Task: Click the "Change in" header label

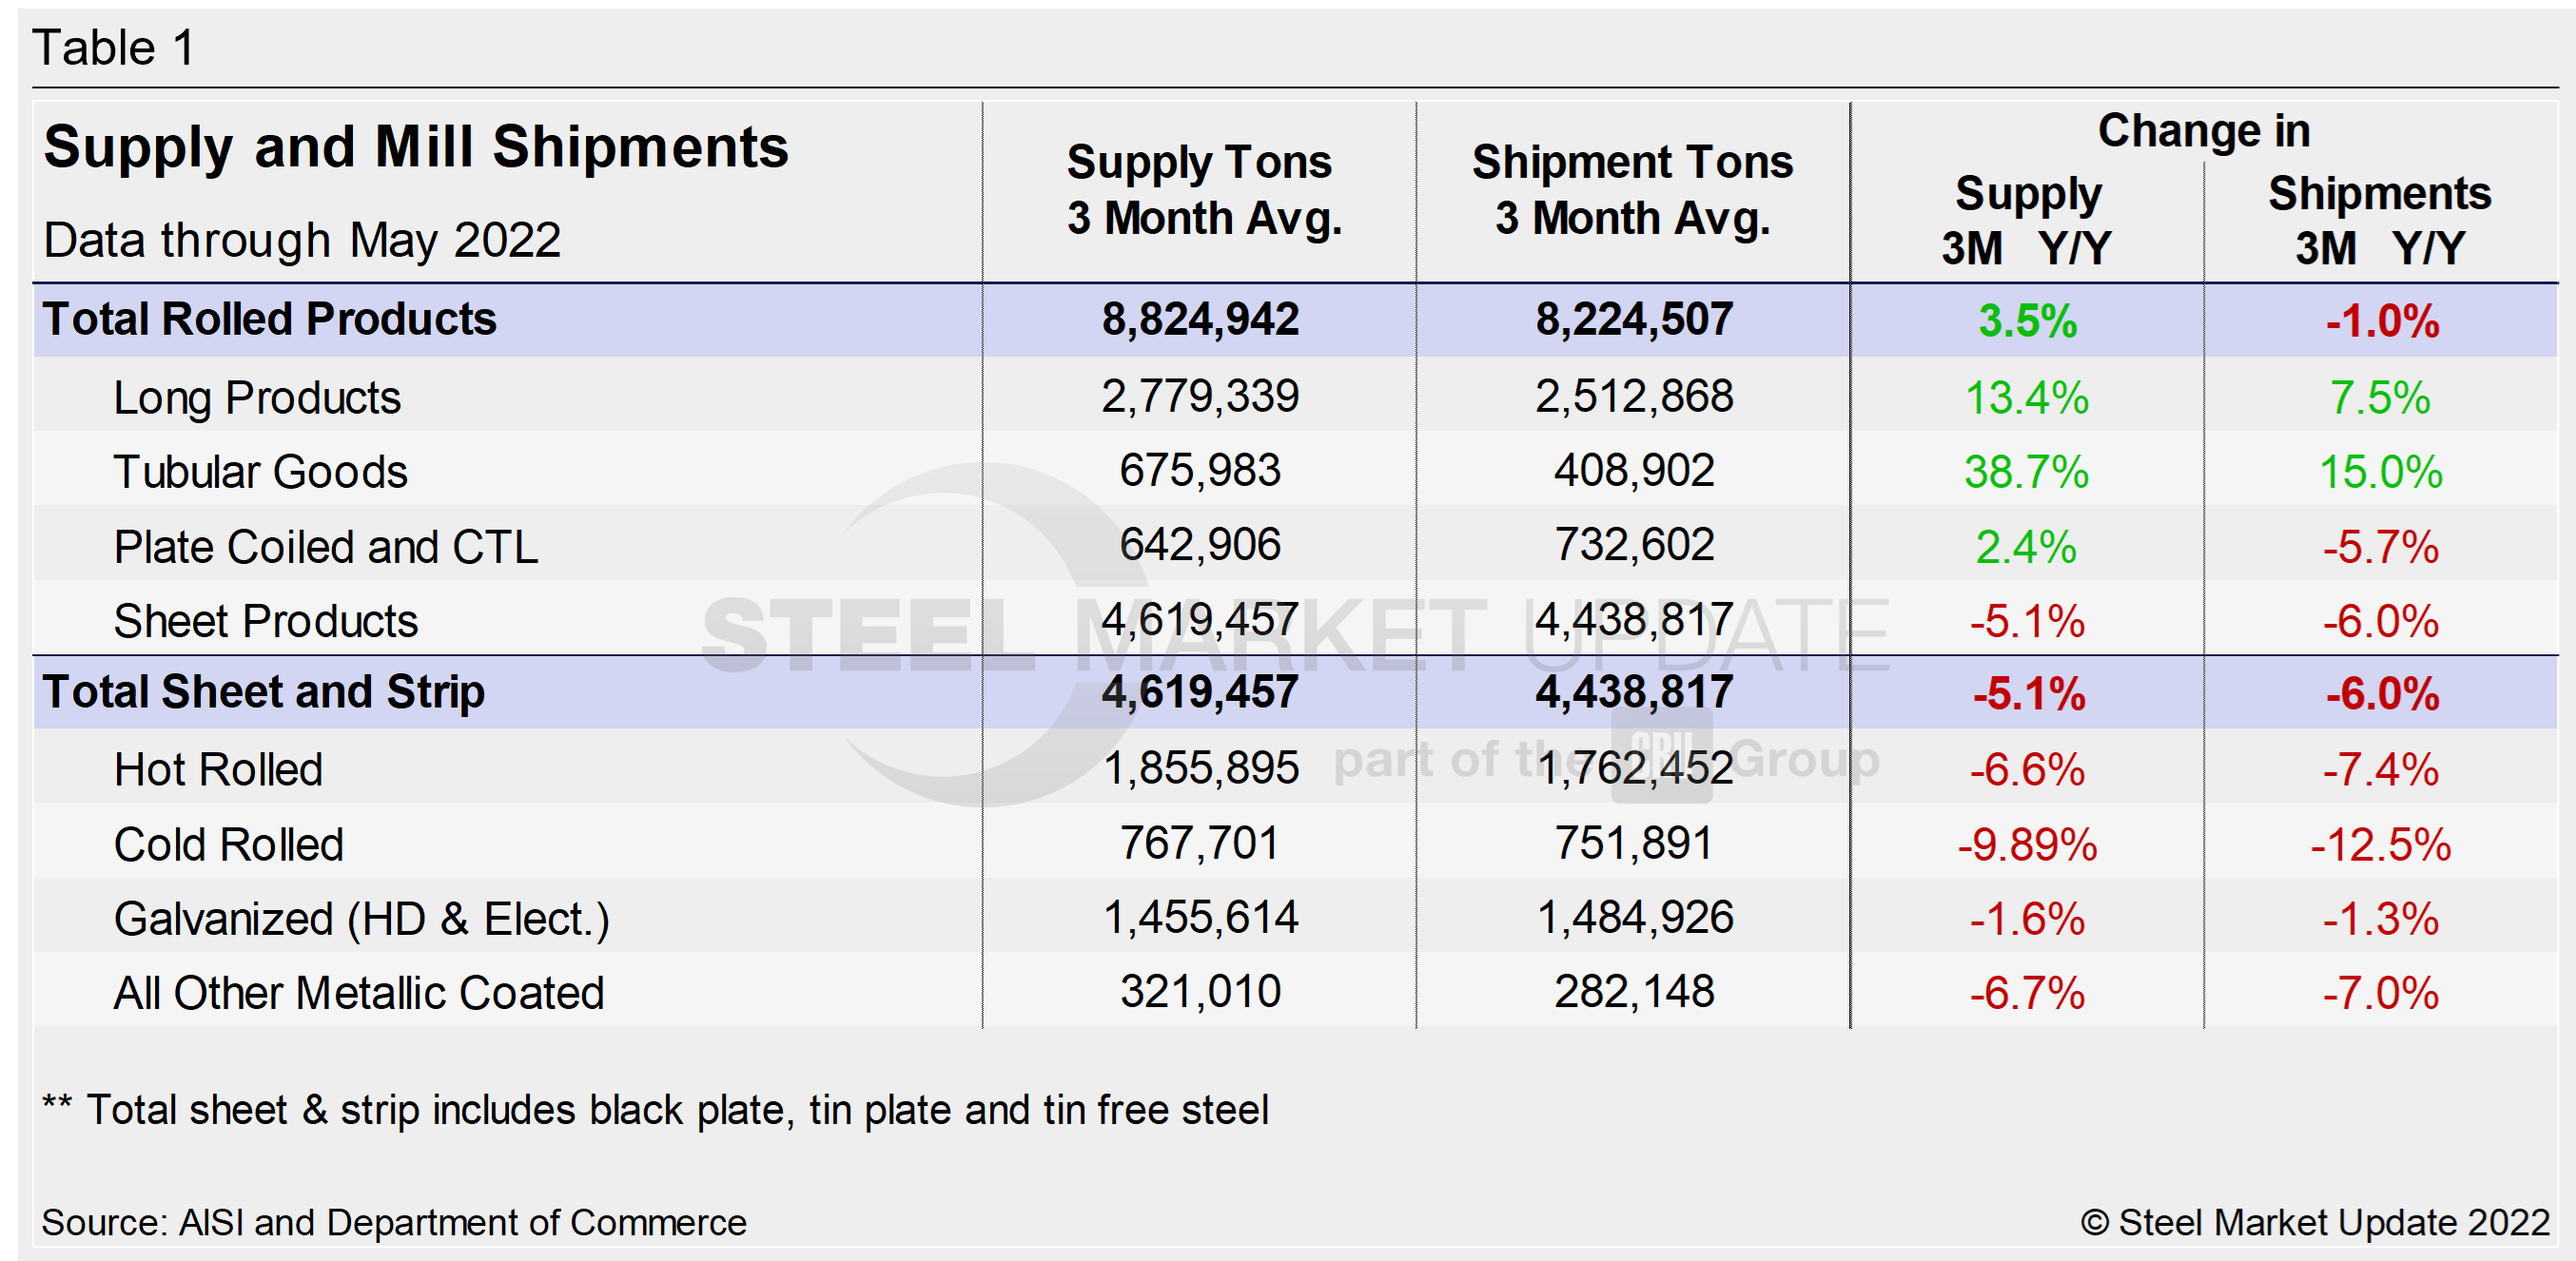Action: pos(2203,131)
